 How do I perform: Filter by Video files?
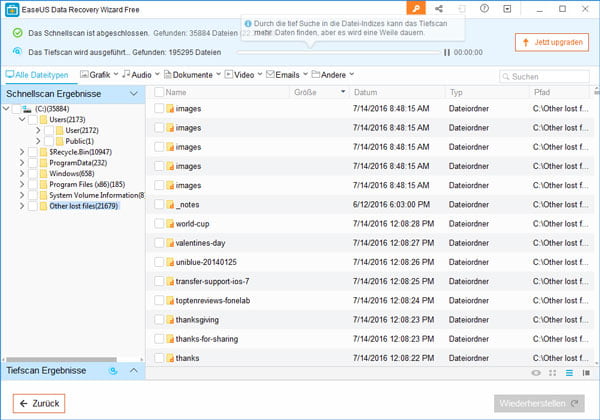coord(243,75)
